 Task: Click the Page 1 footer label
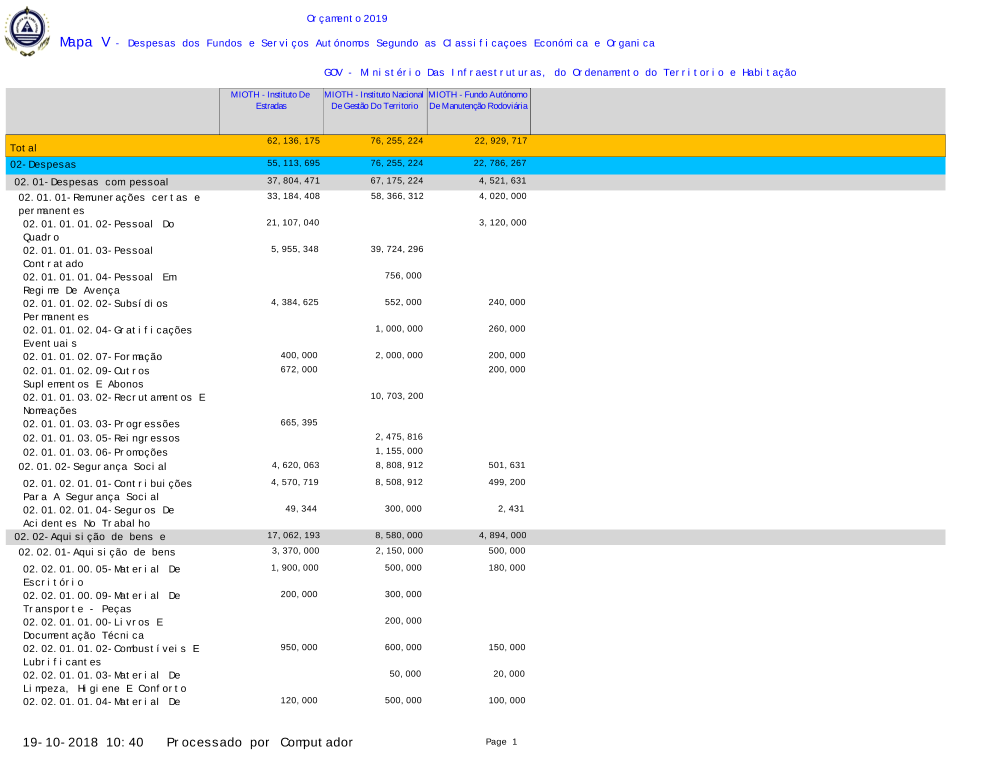pyautogui.click(x=501, y=742)
